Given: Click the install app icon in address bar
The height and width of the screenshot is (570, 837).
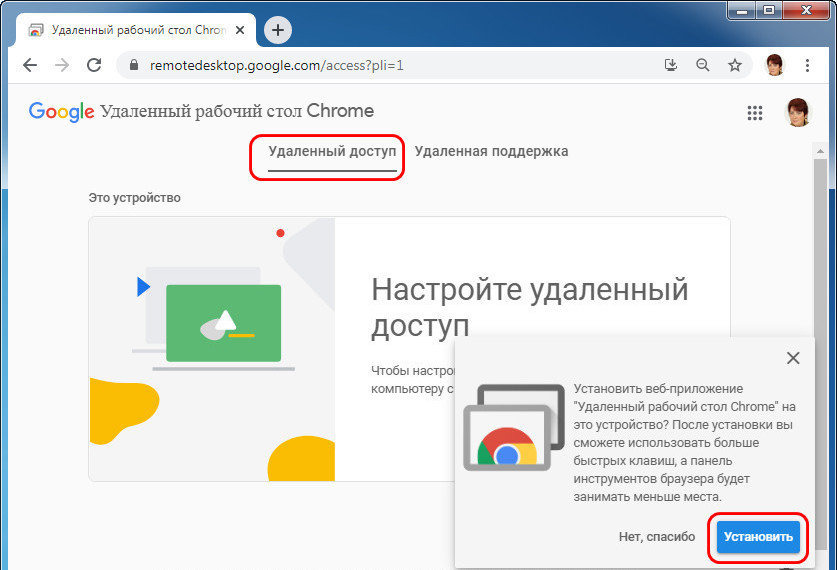Looking at the screenshot, I should (x=671, y=66).
